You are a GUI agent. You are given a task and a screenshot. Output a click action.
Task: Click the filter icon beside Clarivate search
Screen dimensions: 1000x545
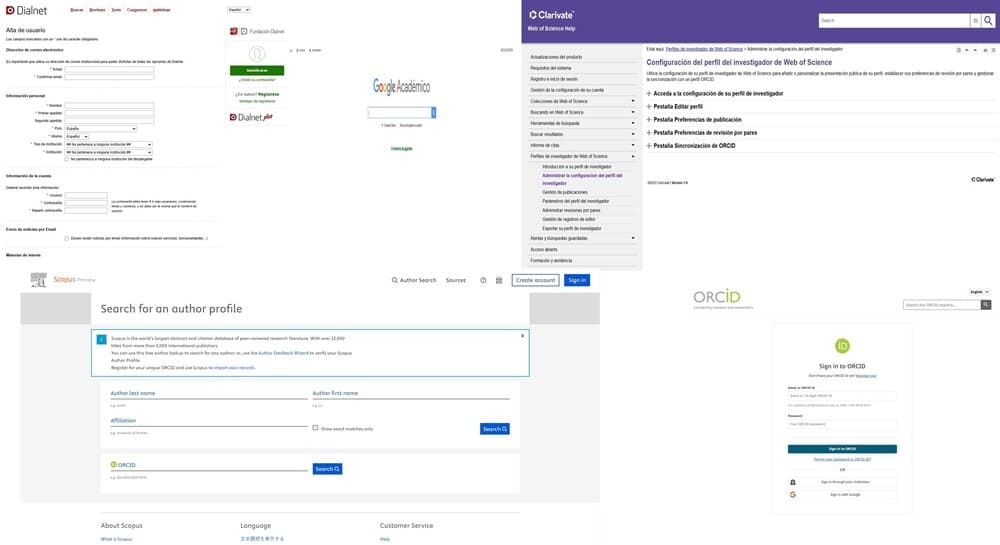pyautogui.click(x=975, y=20)
